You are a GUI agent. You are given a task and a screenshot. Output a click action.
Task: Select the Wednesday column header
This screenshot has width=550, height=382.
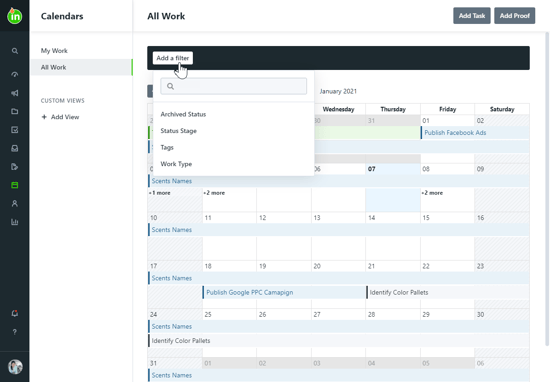(338, 109)
